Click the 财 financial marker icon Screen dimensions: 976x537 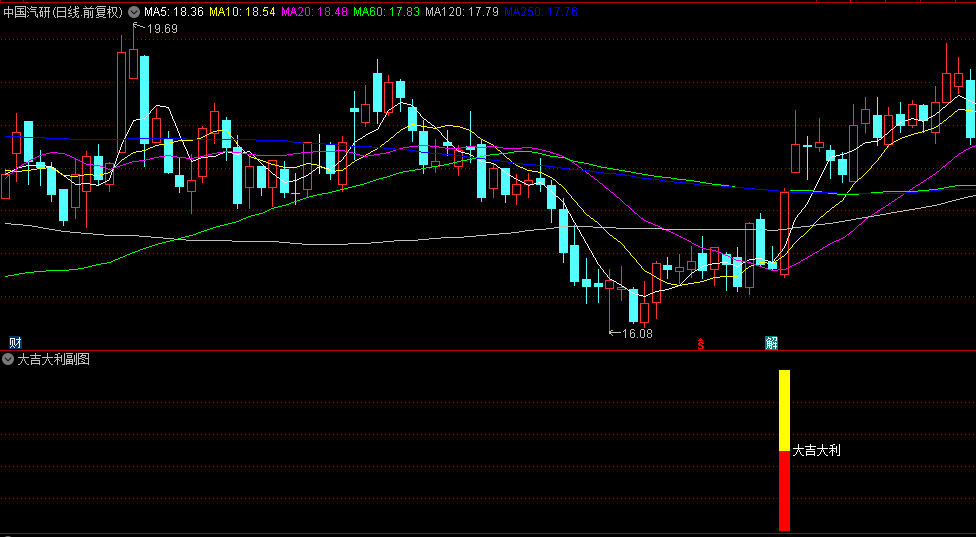pyautogui.click(x=16, y=342)
